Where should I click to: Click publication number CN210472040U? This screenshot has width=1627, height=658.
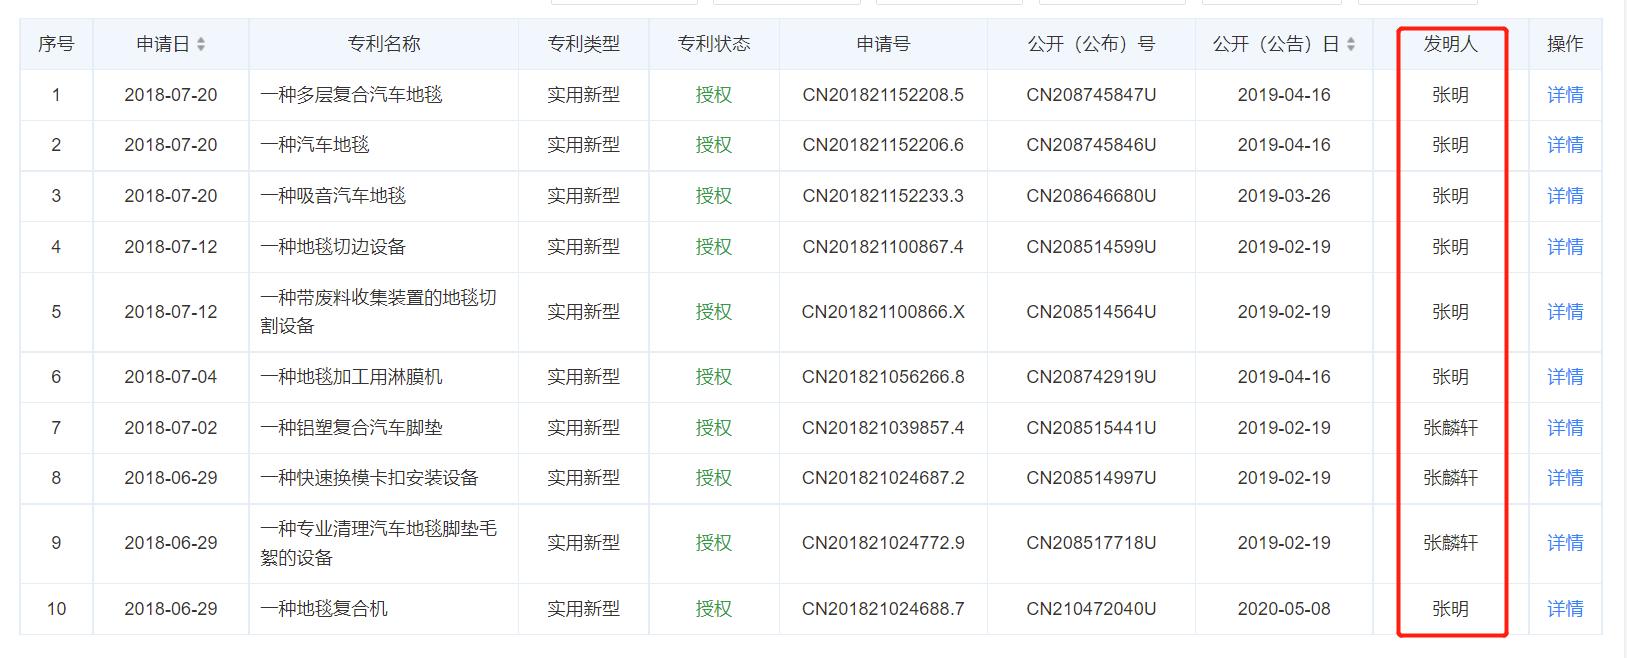[x=1091, y=609]
